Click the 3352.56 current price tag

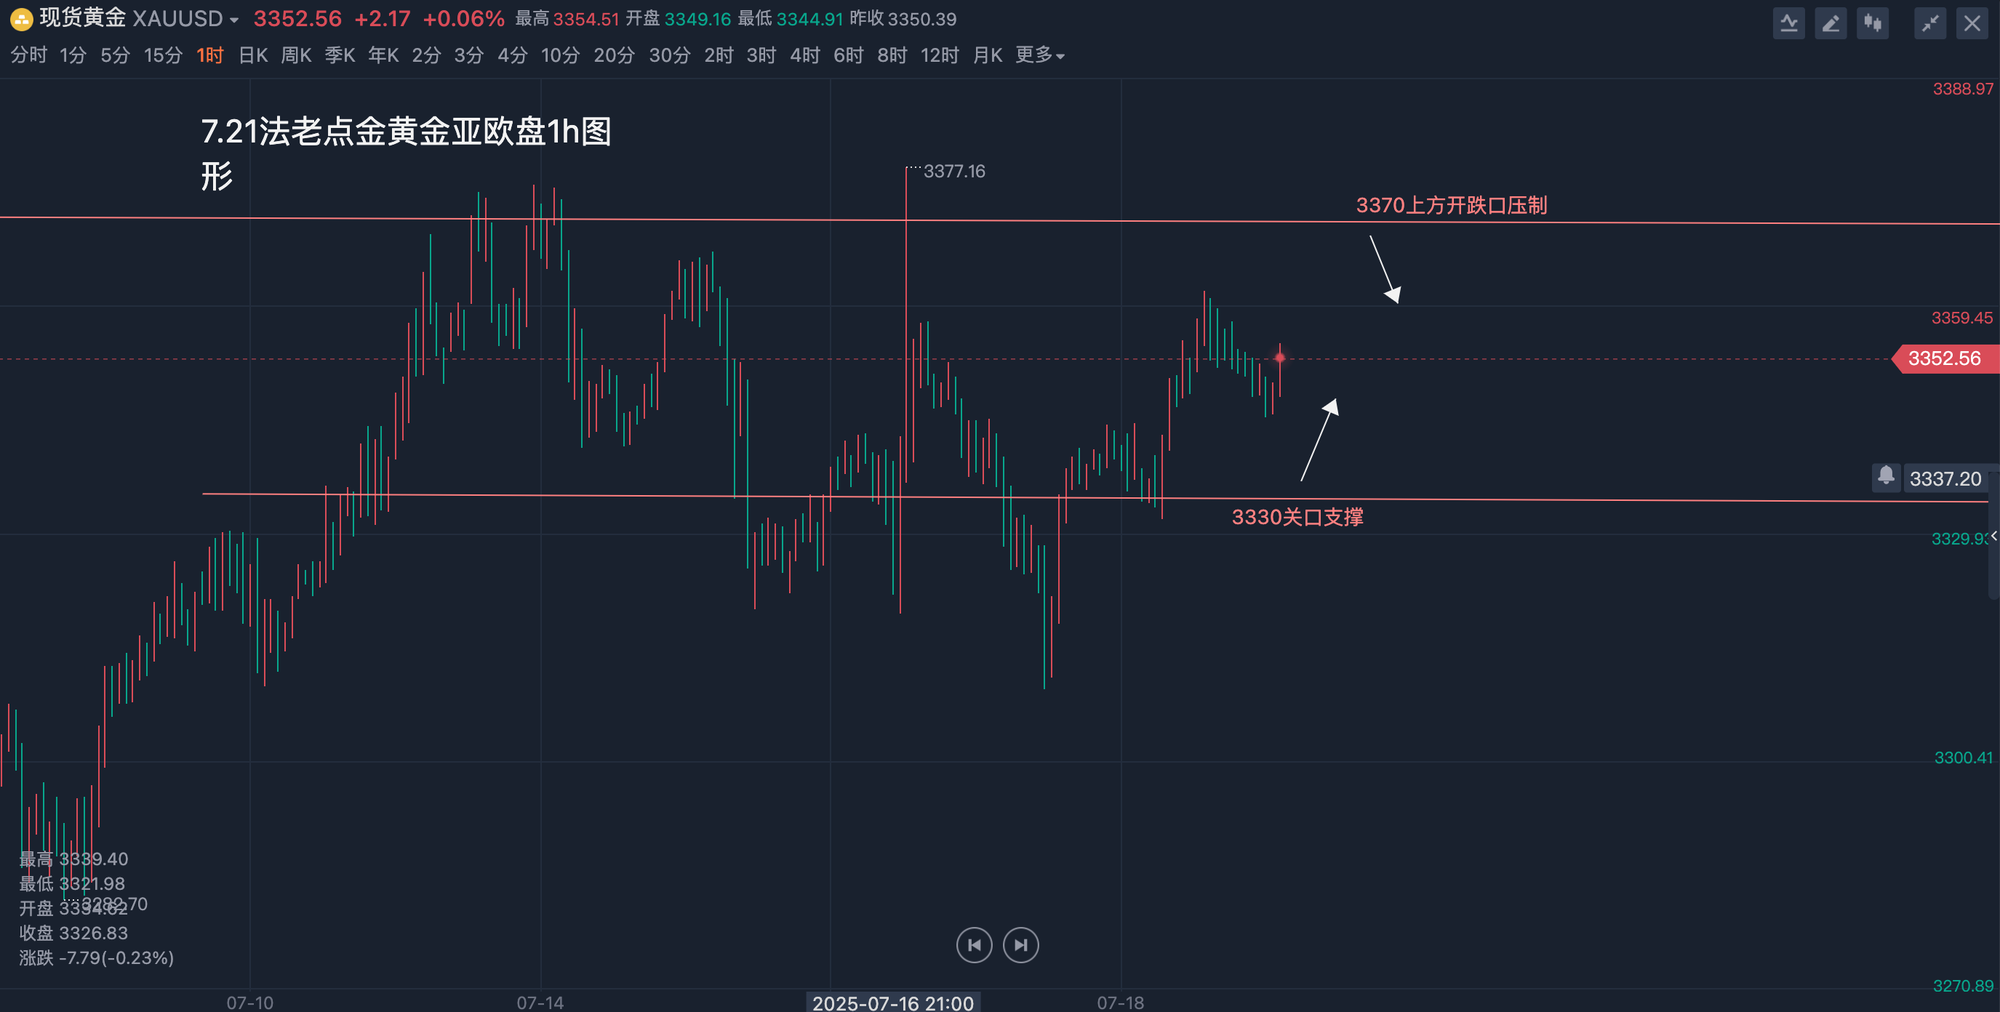1944,358
